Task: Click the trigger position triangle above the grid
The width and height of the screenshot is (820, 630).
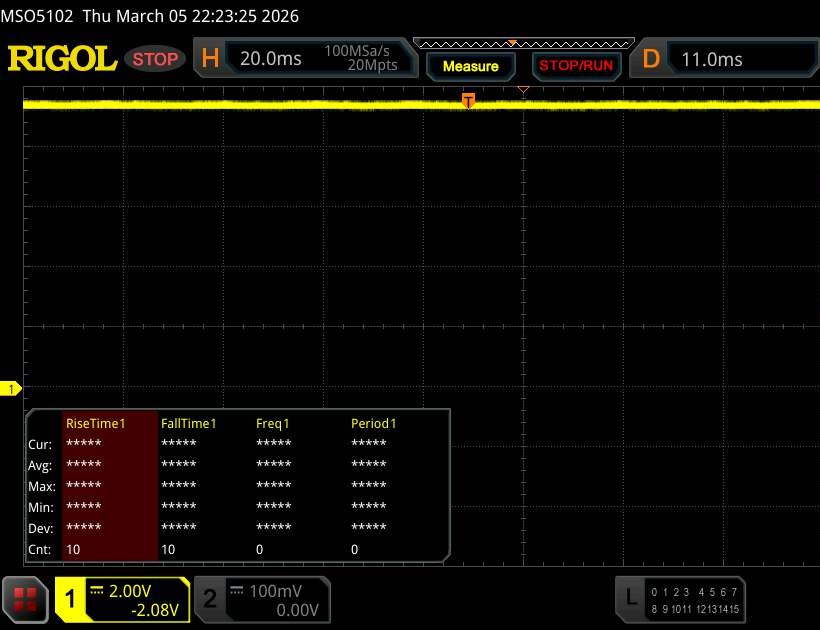Action: (522, 90)
